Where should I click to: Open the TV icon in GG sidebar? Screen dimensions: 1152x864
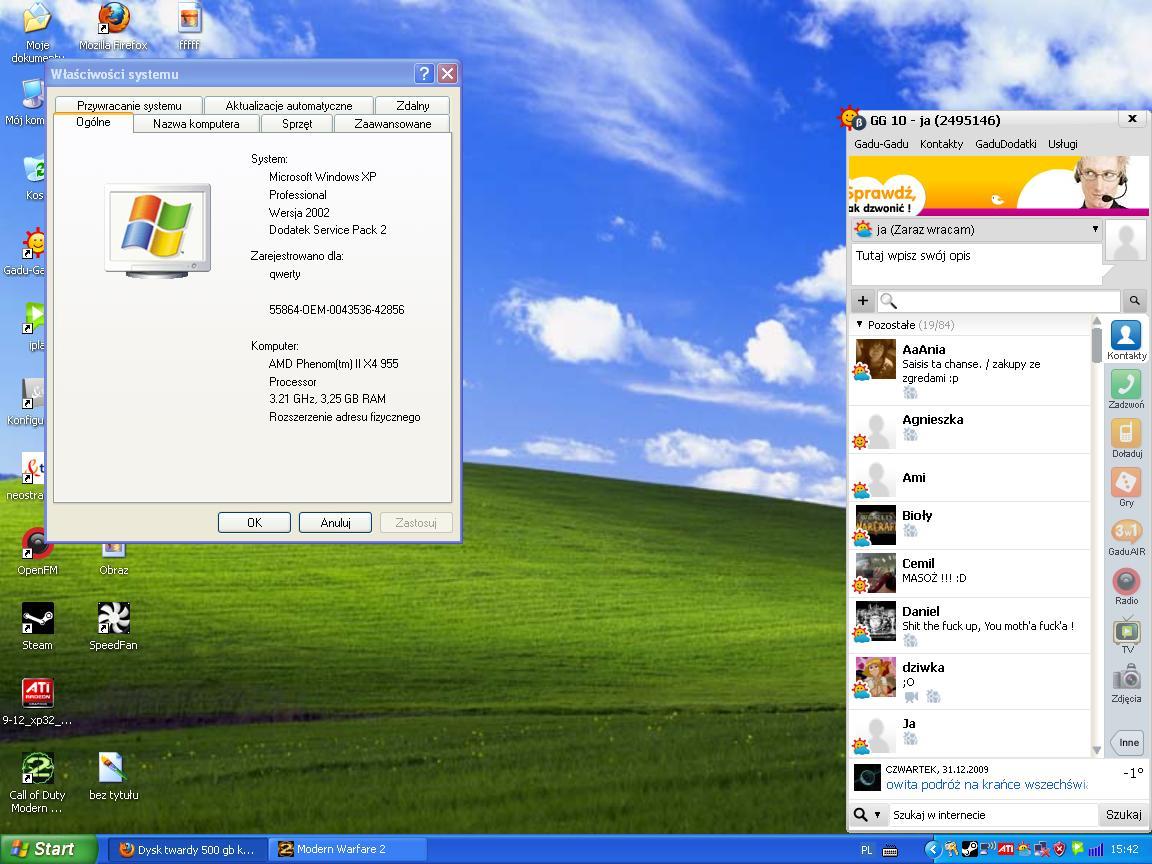[1126, 635]
